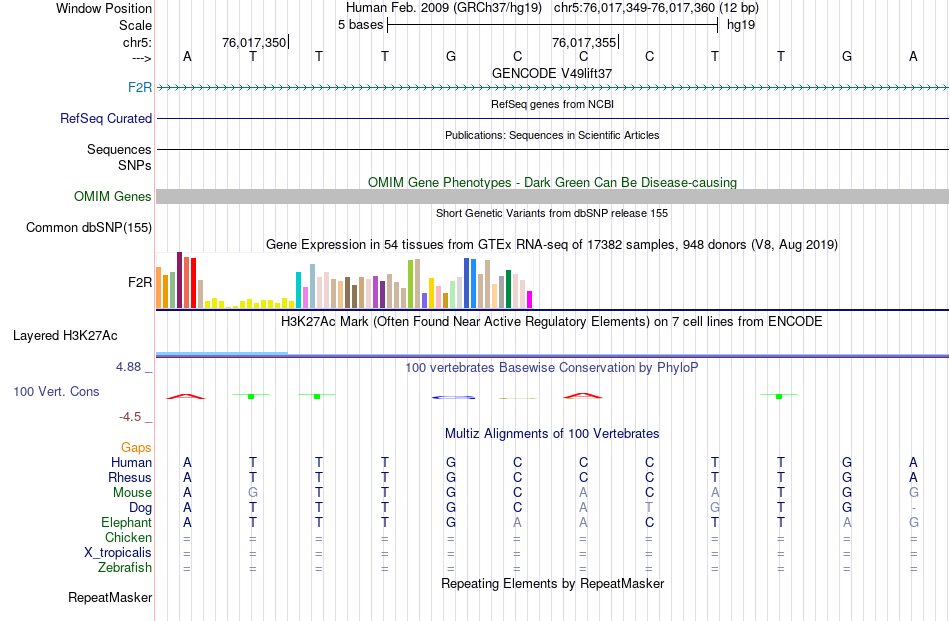Viewport: 950px width, 621px height.
Task: Click the Human species row label
Action: coord(131,463)
